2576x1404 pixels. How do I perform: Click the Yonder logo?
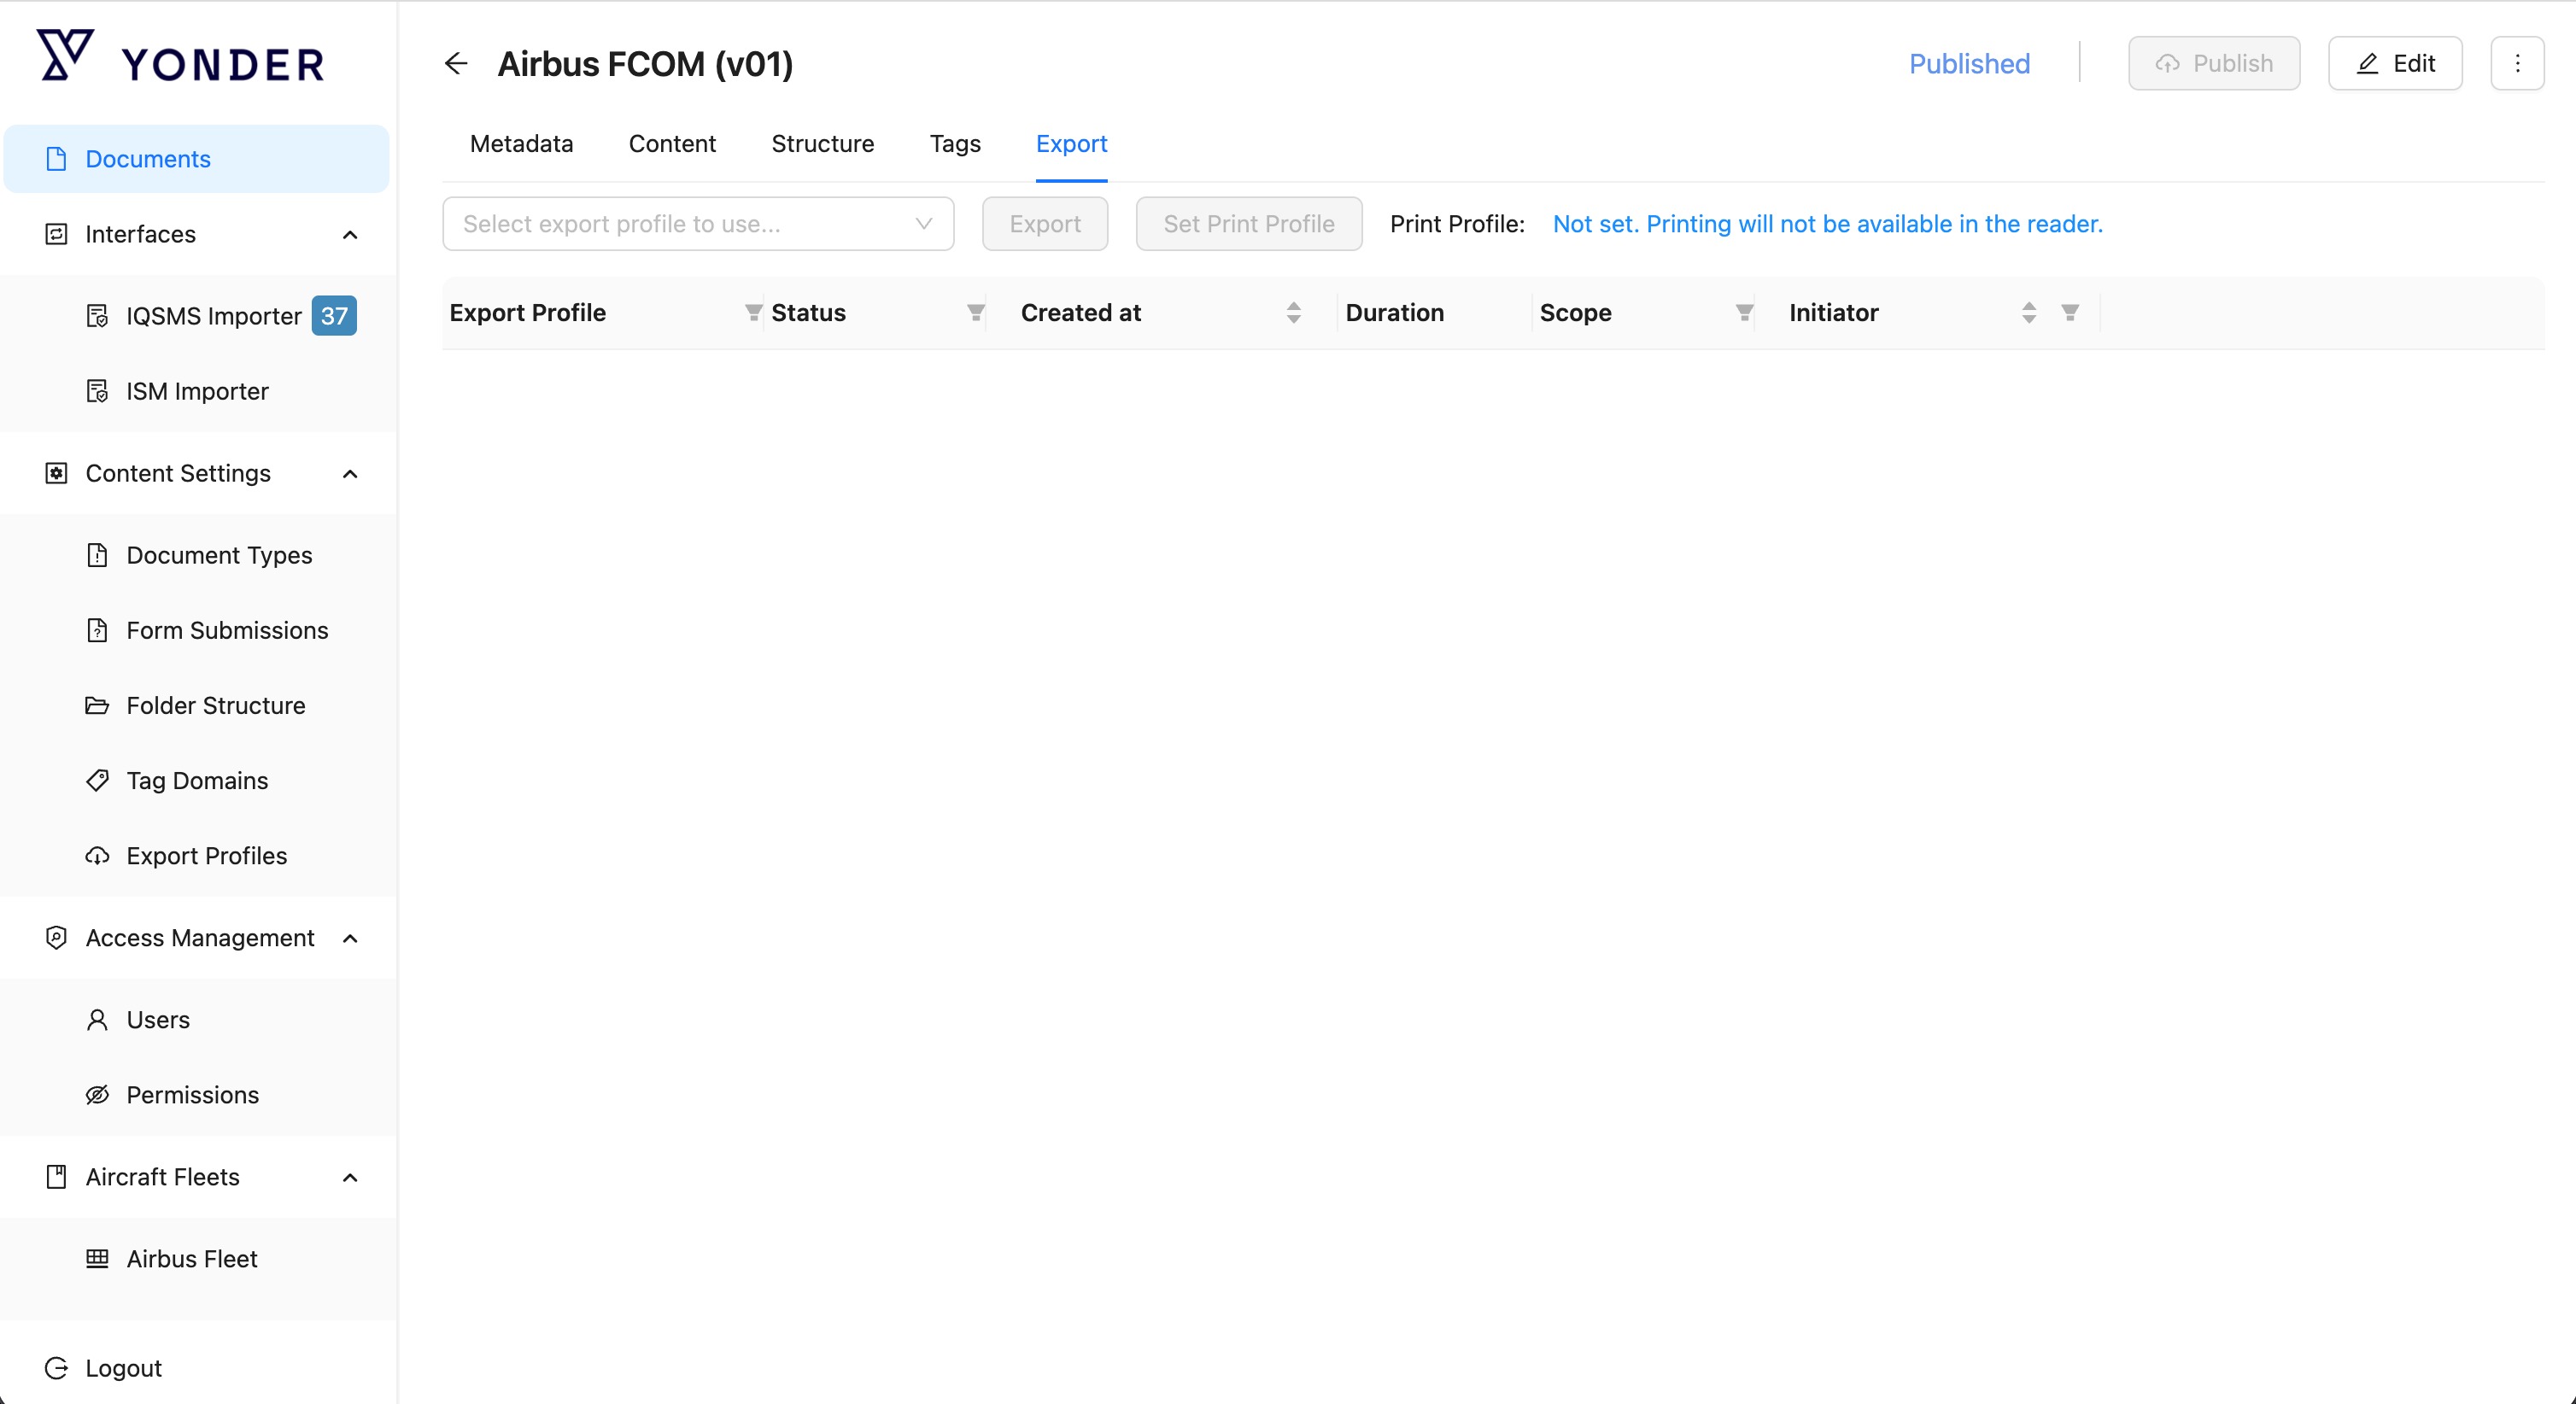point(181,58)
